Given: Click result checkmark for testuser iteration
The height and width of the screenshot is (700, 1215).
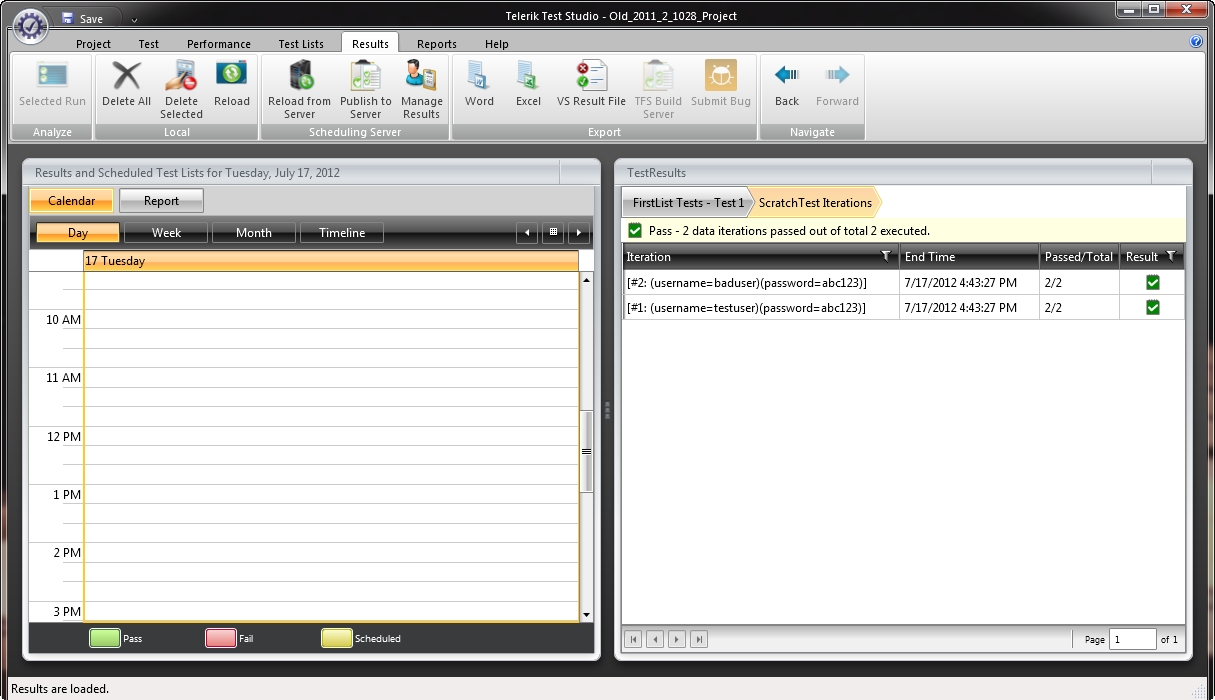Looking at the screenshot, I should click(x=1152, y=308).
